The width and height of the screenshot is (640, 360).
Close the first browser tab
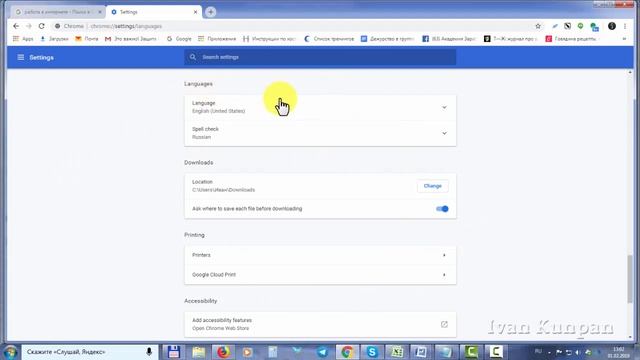coord(100,12)
